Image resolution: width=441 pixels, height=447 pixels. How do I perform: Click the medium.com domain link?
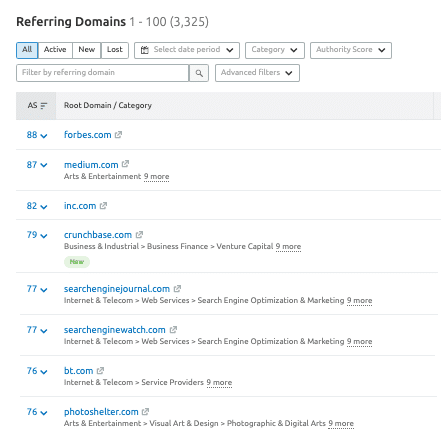(91, 165)
